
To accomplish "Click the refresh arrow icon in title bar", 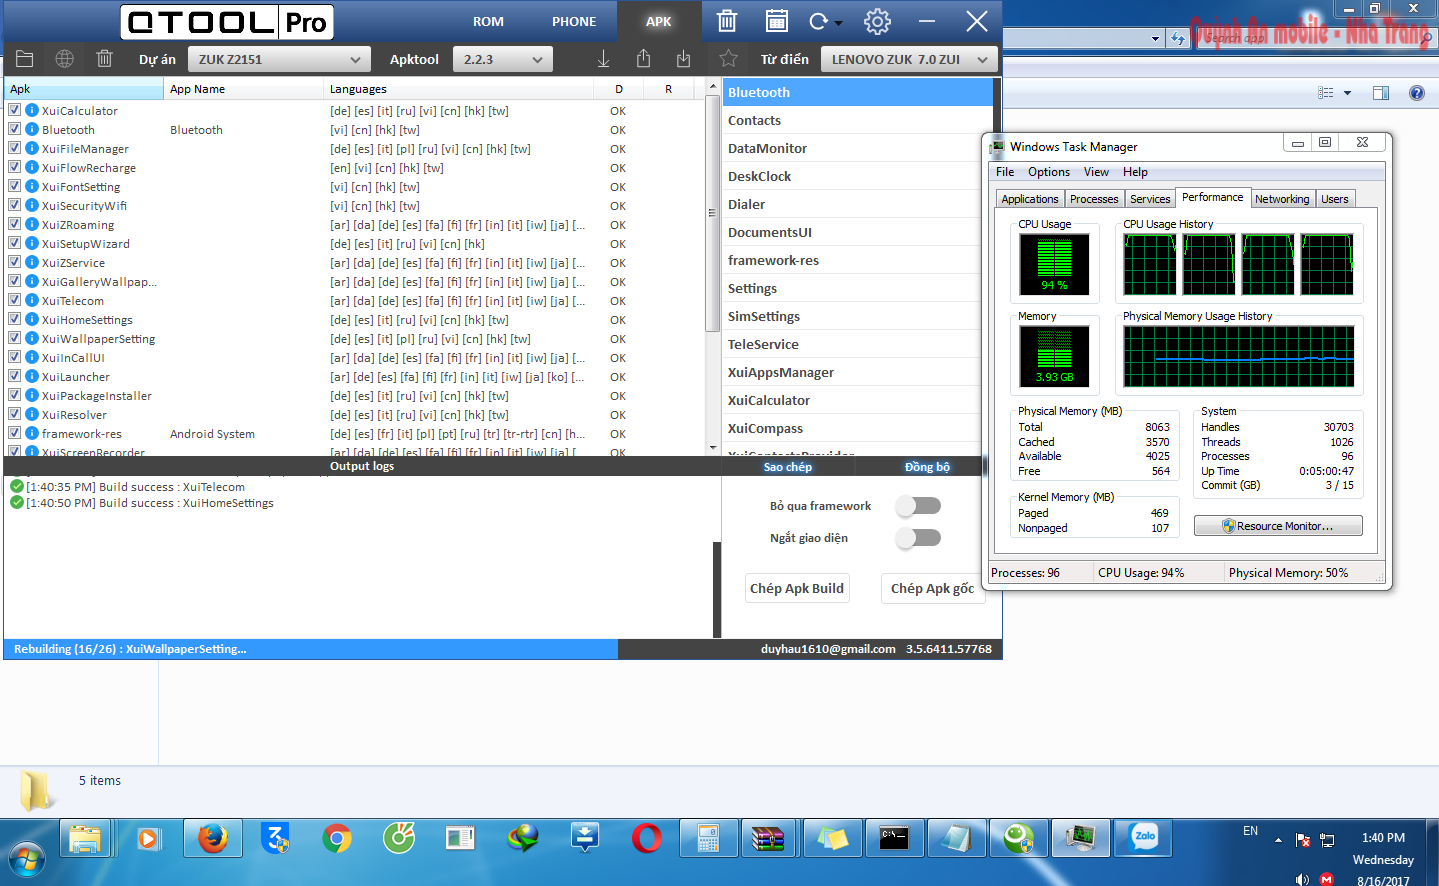I will tap(819, 21).
